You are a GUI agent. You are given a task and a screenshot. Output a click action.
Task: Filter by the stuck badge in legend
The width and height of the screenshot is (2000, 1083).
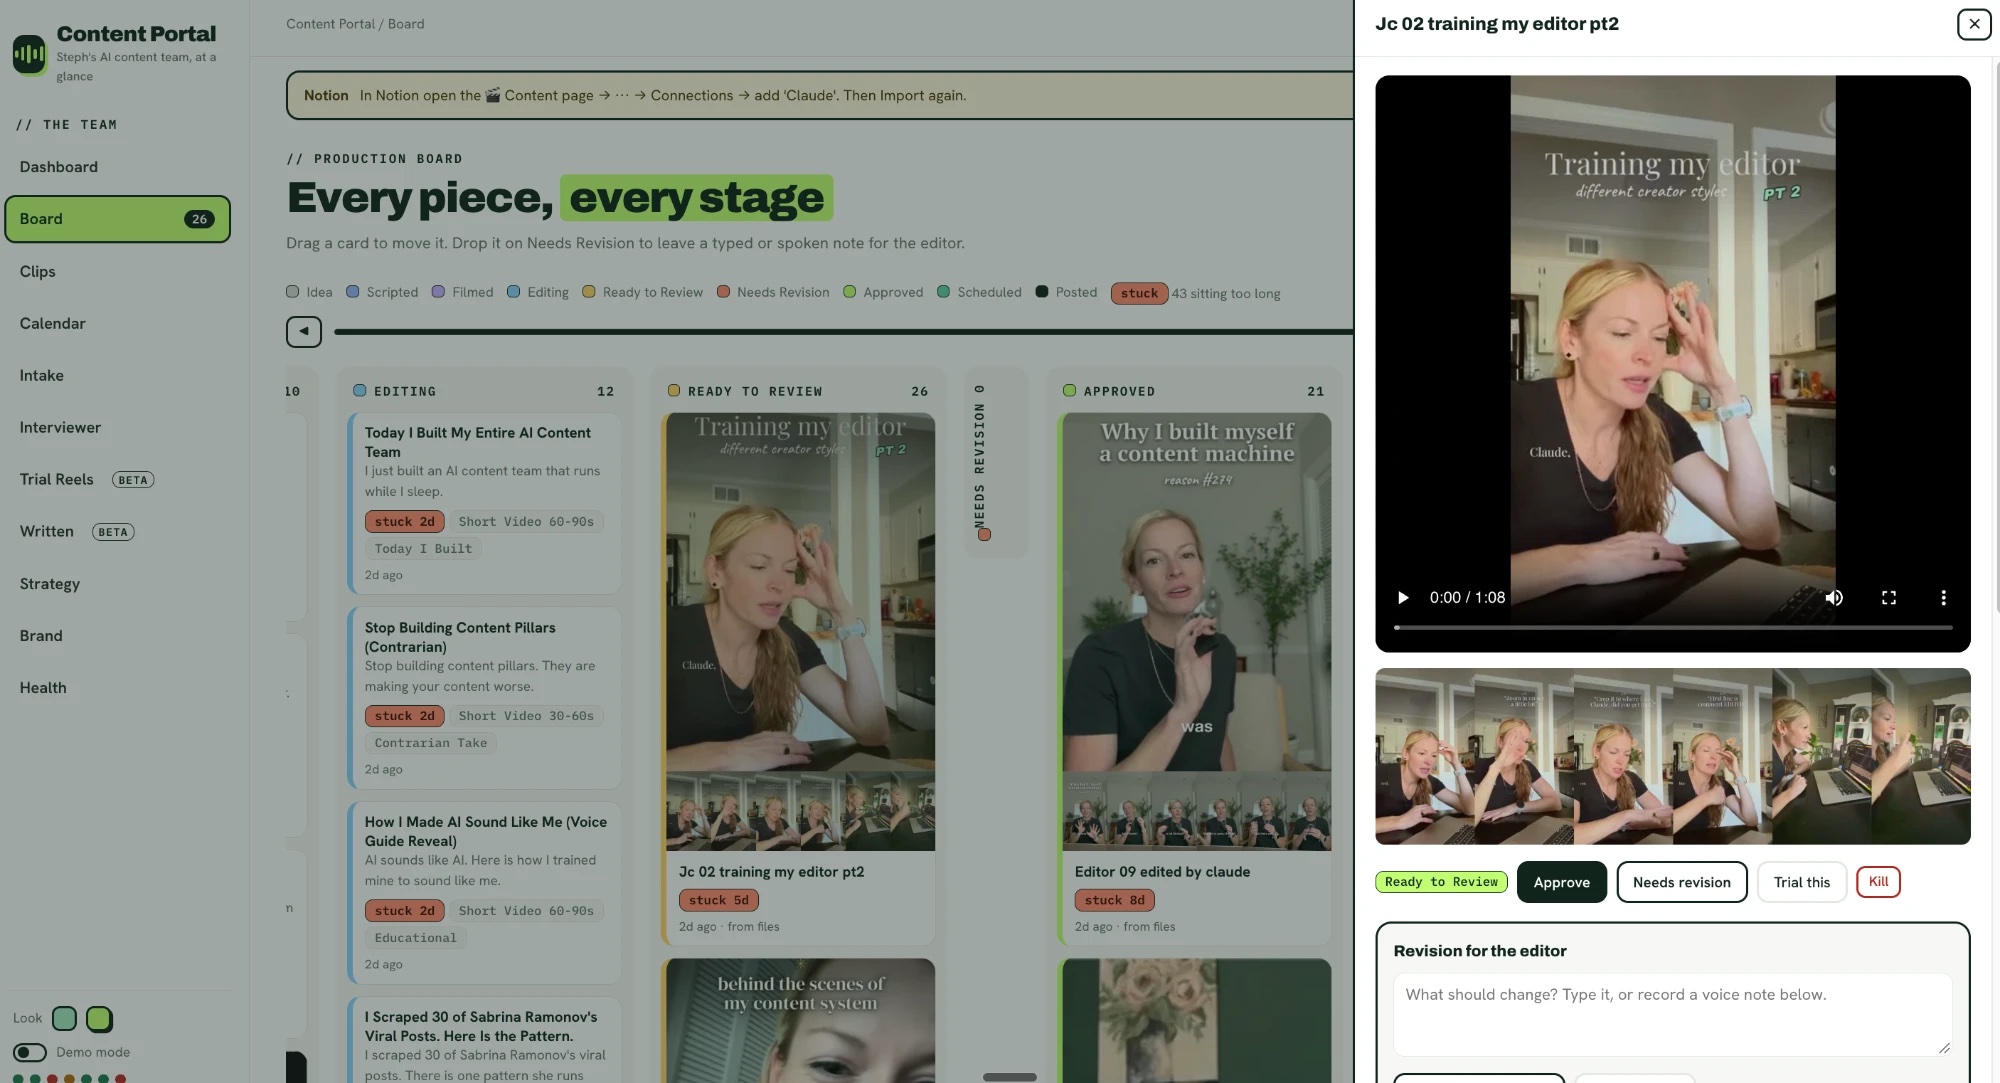tap(1139, 293)
